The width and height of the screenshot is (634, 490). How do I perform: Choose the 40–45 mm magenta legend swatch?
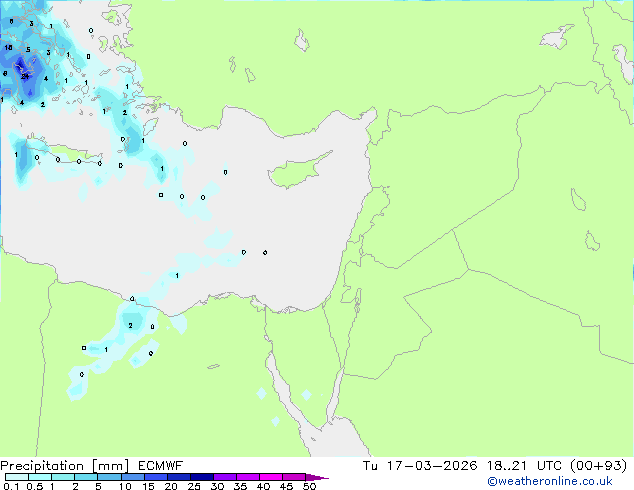coord(271,477)
